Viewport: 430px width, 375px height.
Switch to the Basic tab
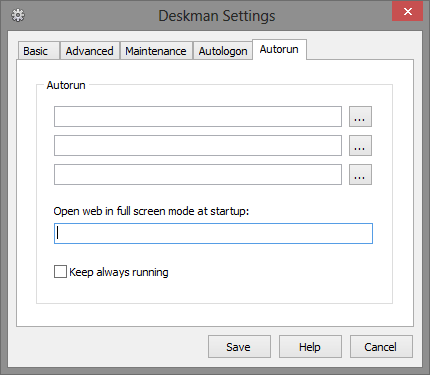[39, 51]
